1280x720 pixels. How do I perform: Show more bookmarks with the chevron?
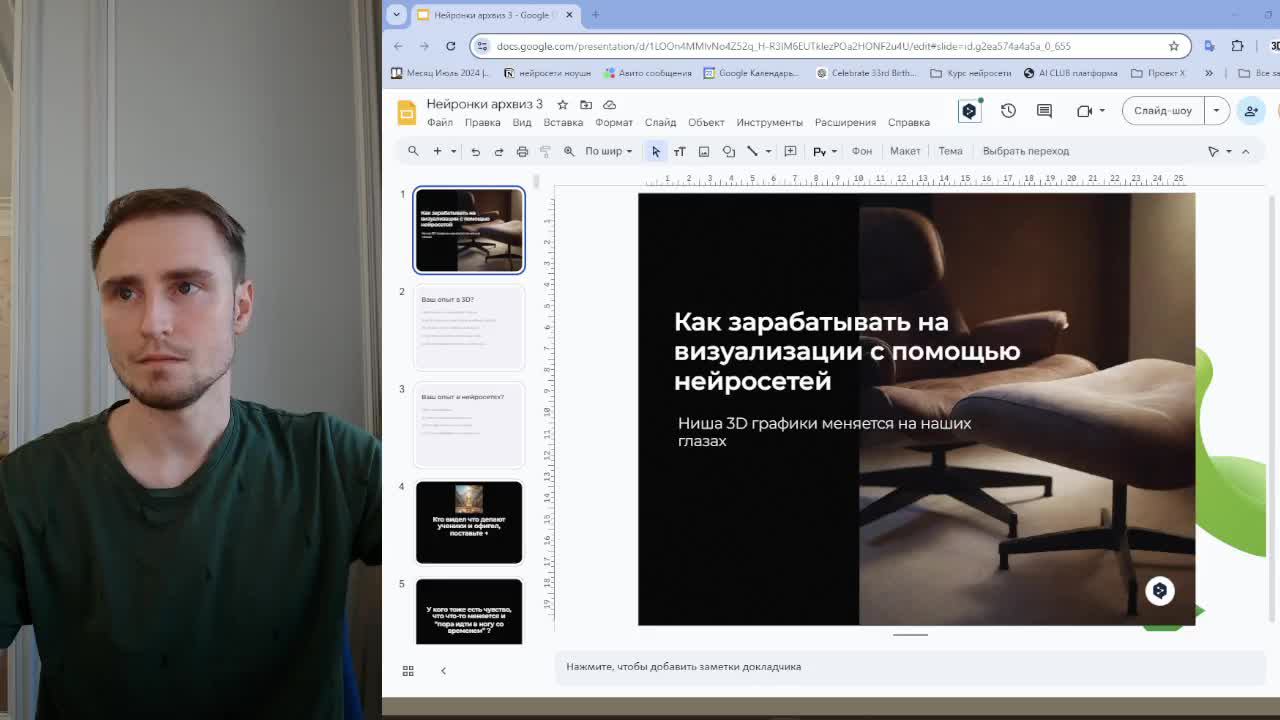click(x=1209, y=73)
